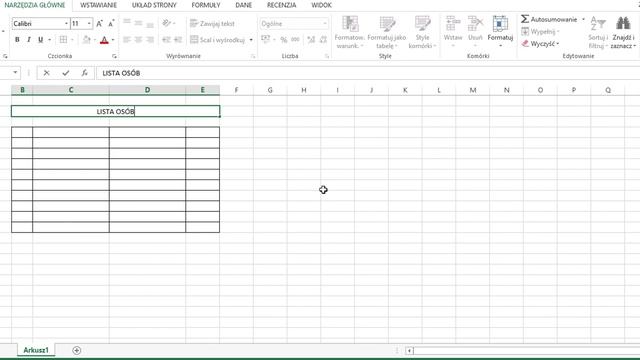Image resolution: width=640 pixels, height=360 pixels.
Task: Select the Arkusz1 sheet tab
Action: click(36, 350)
